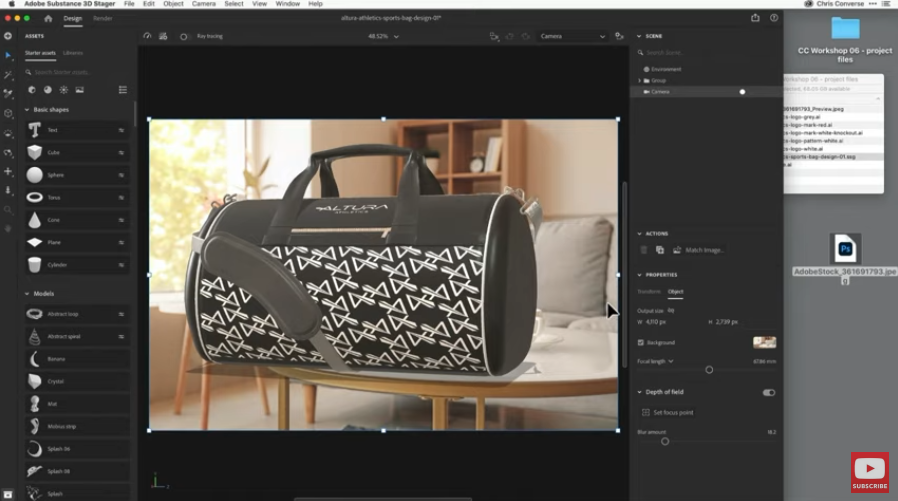Open the help question-mark icon
Screen dimensions: 898x501
774,18
